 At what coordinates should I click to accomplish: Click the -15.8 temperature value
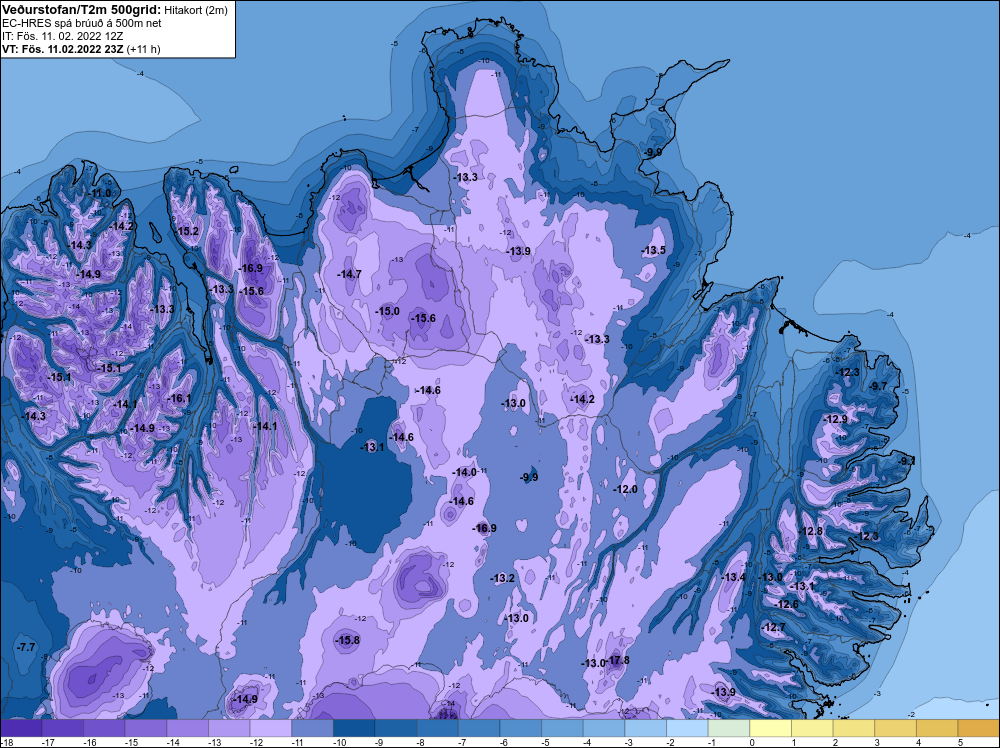pos(348,640)
